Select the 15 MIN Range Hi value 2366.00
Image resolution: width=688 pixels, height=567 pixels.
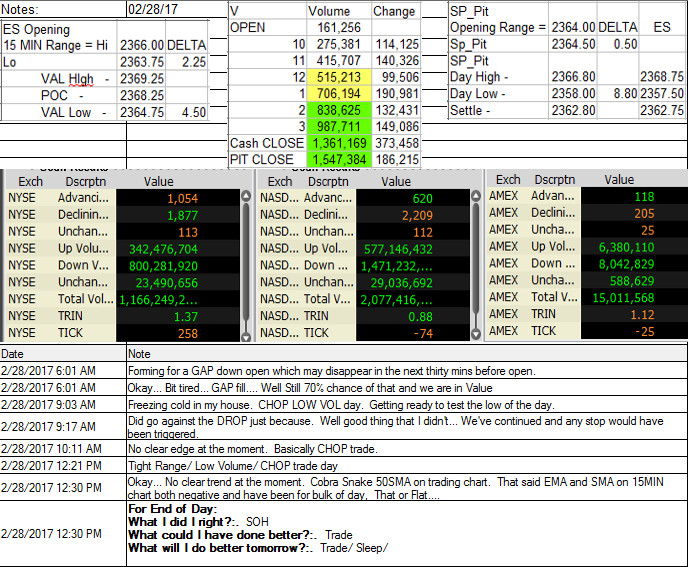pyautogui.click(x=142, y=45)
